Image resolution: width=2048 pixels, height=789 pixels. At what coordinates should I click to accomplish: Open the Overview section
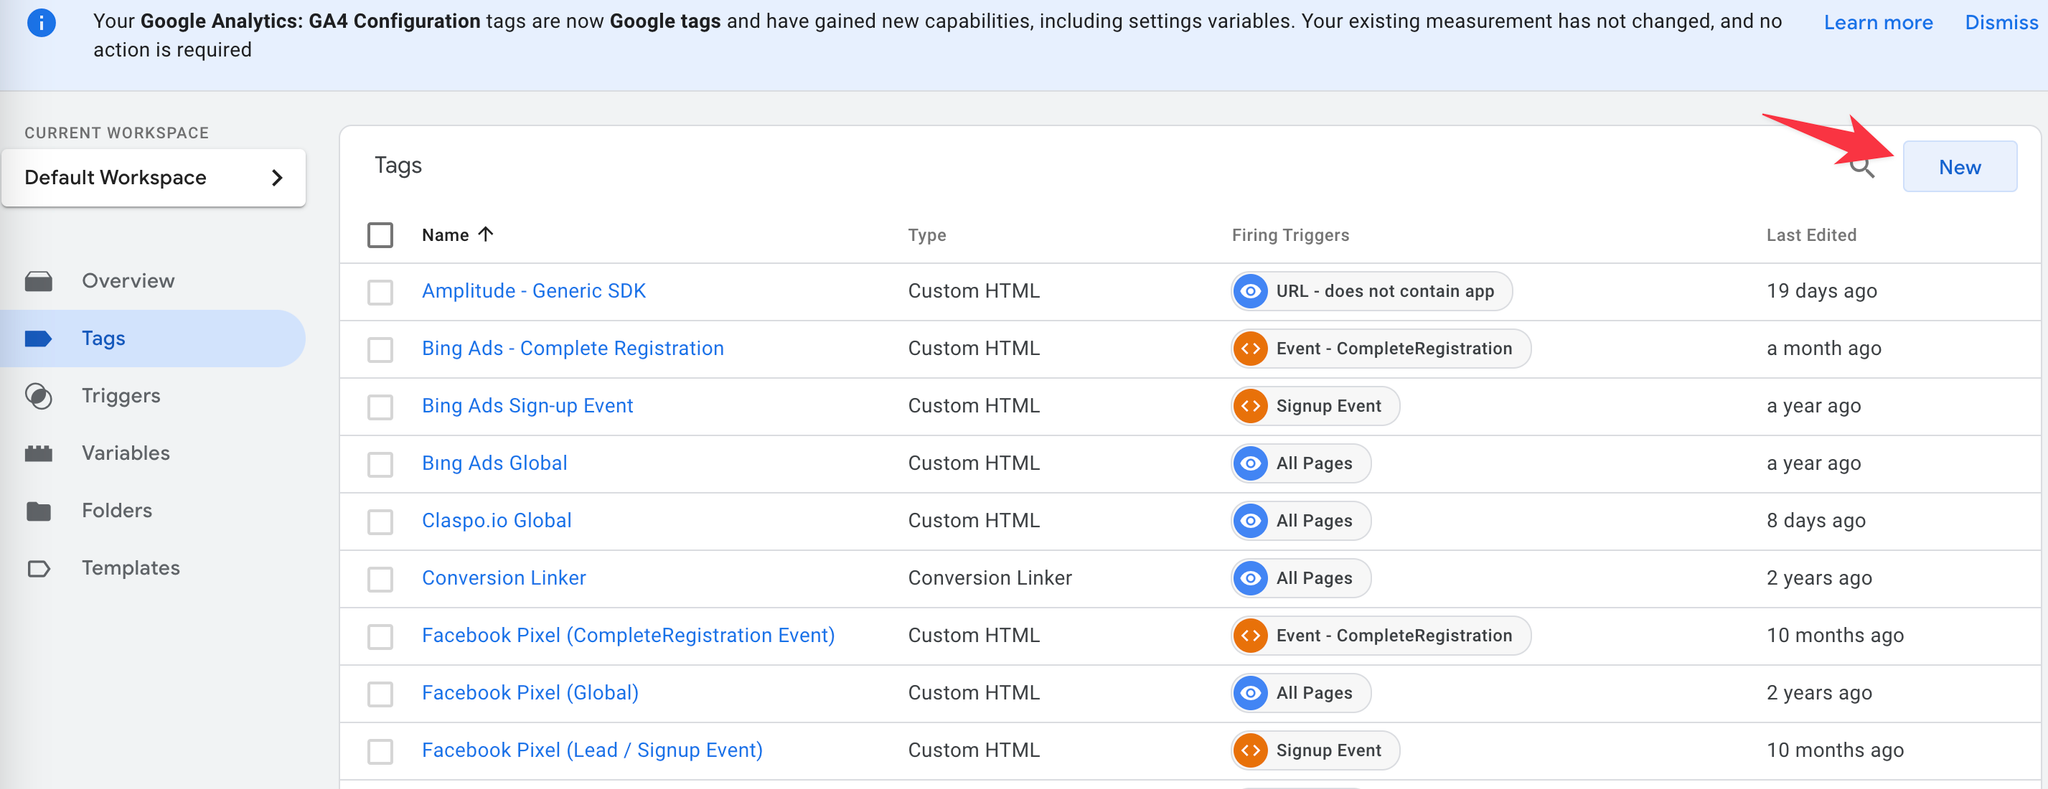pyautogui.click(x=128, y=281)
